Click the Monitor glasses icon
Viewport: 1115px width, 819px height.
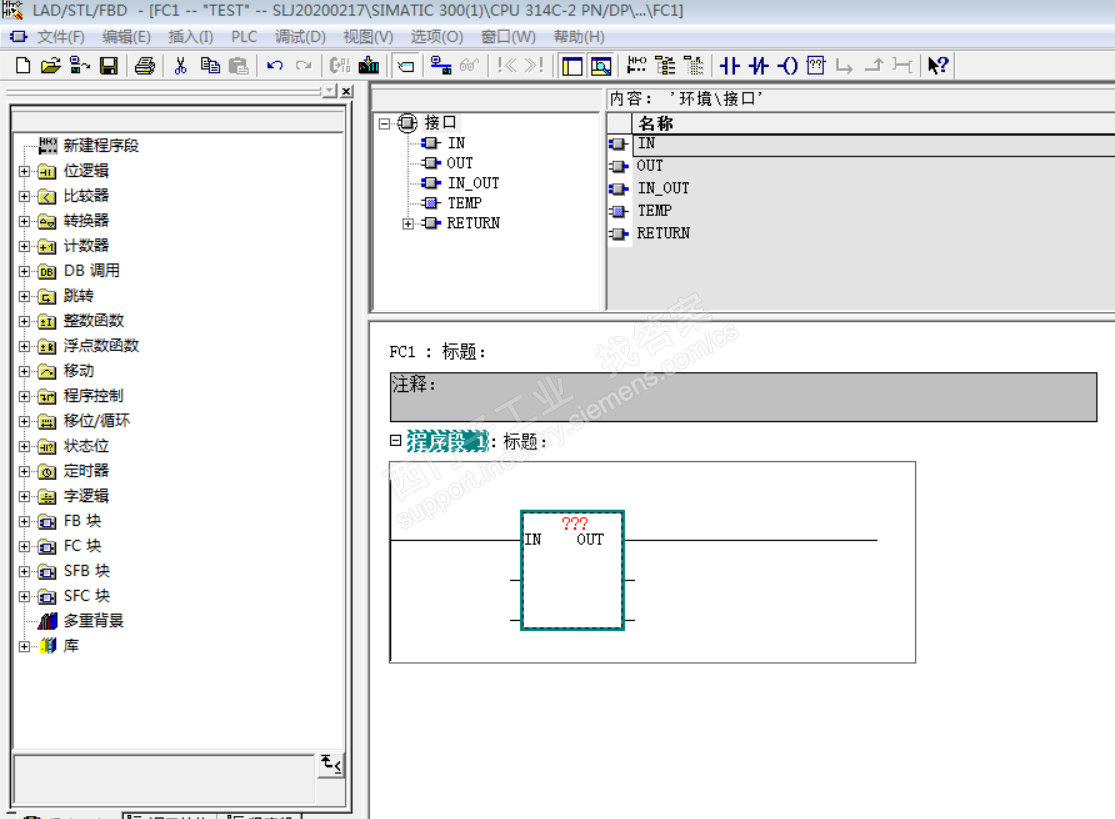pos(469,66)
